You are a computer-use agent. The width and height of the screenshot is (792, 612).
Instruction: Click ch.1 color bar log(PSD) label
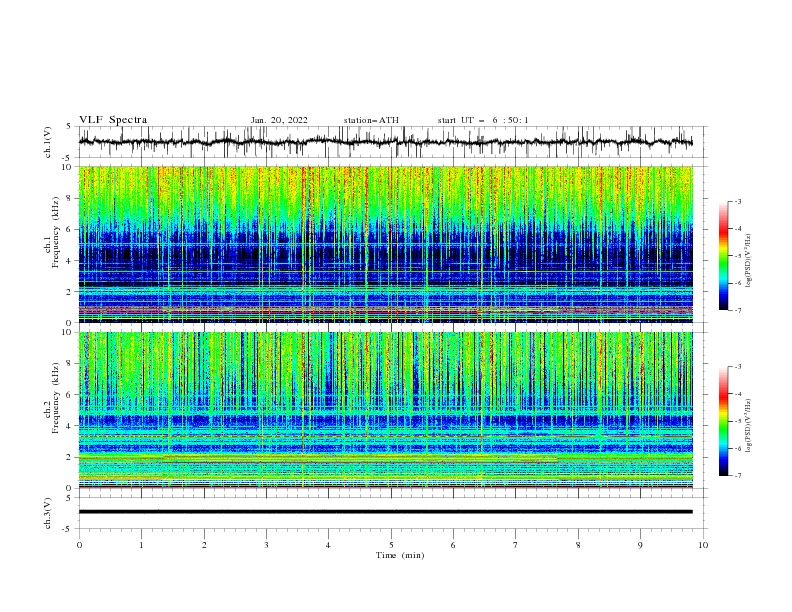pyautogui.click(x=749, y=261)
